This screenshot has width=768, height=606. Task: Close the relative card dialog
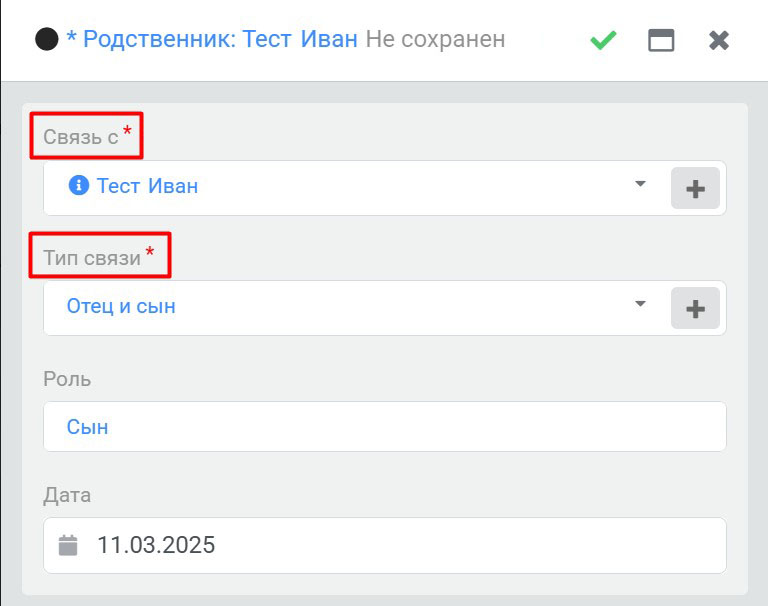point(719,40)
